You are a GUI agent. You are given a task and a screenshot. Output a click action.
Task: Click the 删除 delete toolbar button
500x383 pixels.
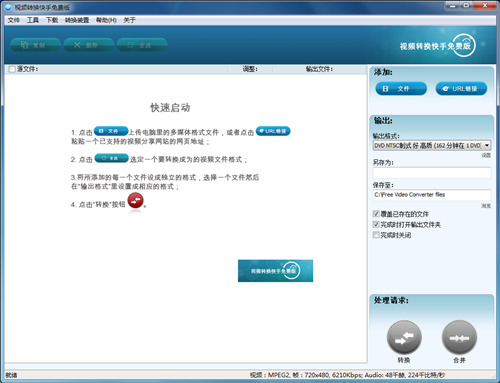tap(89, 45)
